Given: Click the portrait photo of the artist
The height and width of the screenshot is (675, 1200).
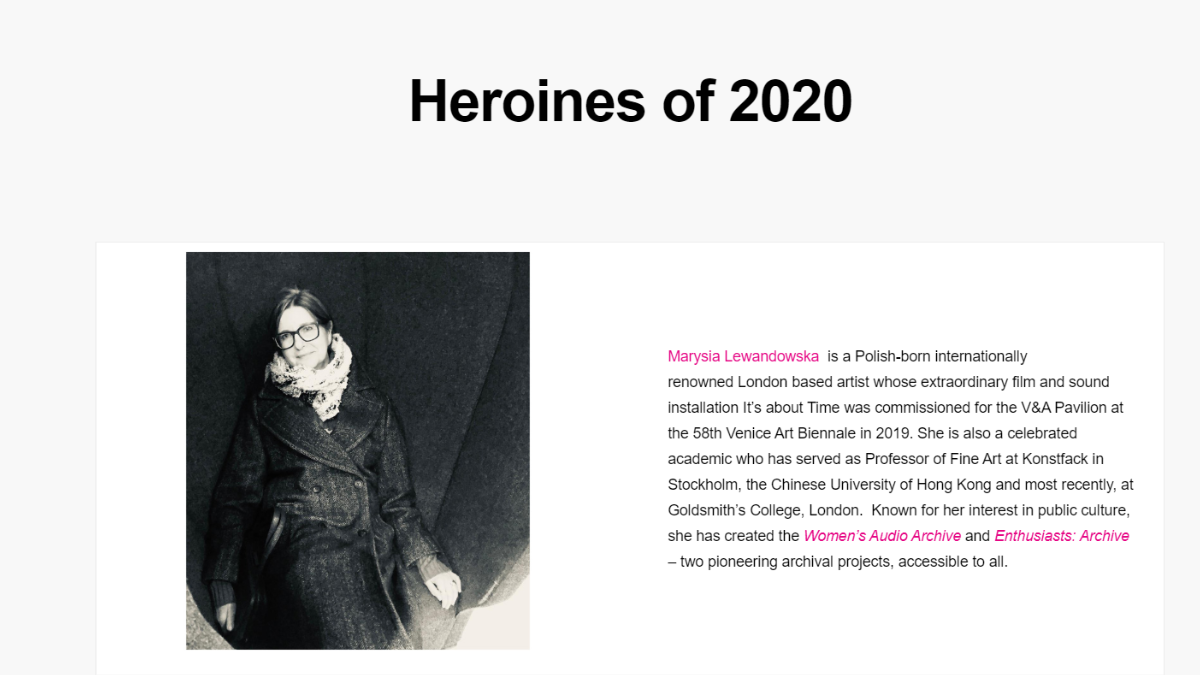Looking at the screenshot, I should point(358,451).
